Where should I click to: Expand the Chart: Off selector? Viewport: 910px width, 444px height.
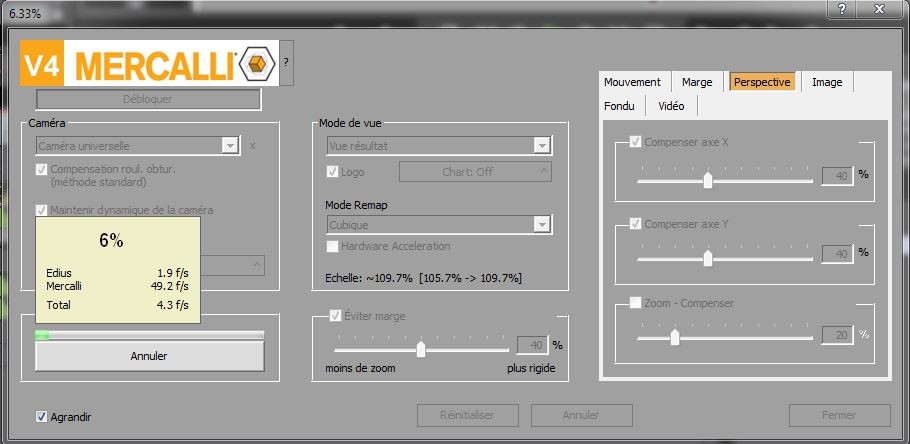pos(475,172)
